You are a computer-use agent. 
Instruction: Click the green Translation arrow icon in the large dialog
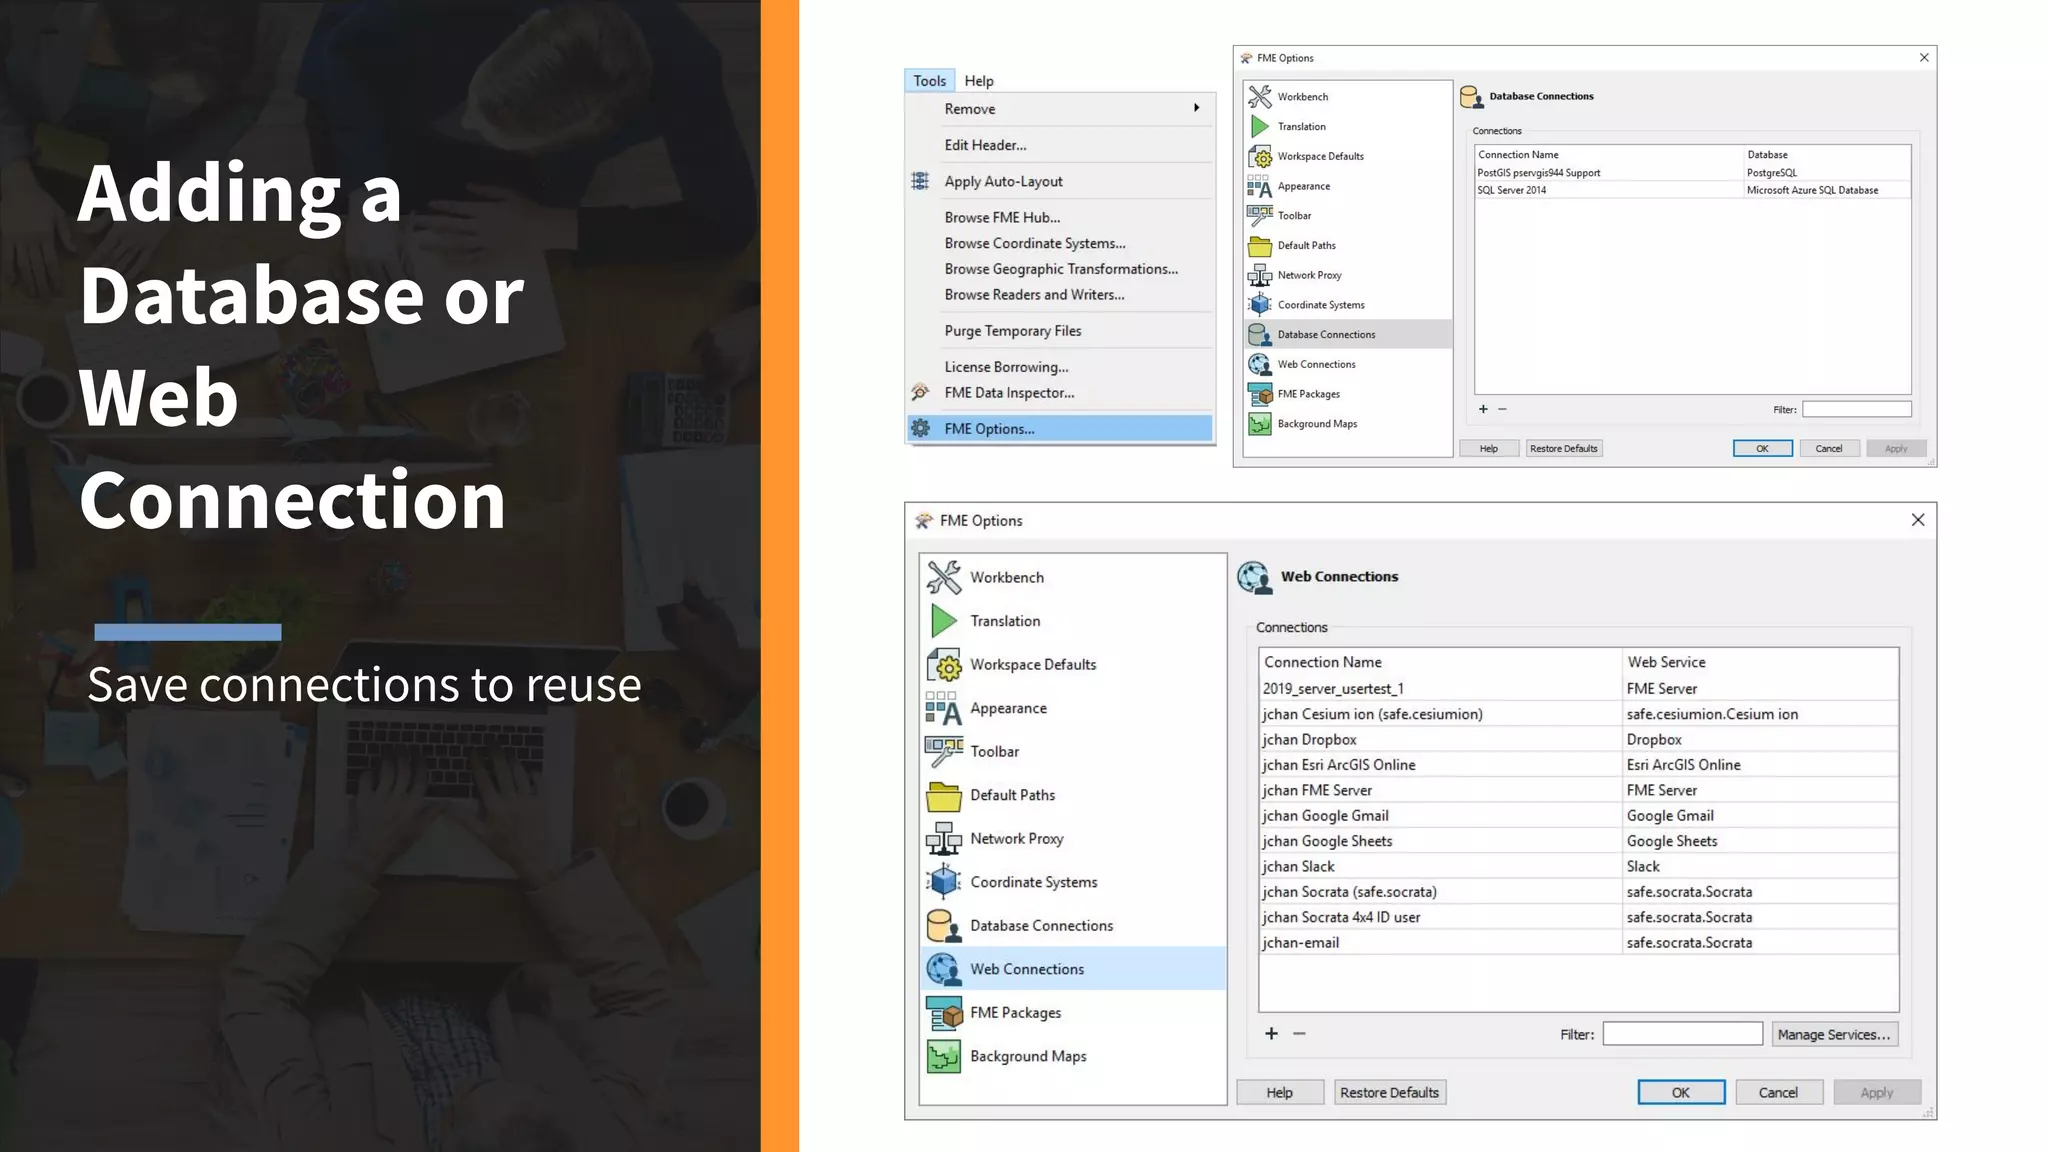tap(943, 621)
